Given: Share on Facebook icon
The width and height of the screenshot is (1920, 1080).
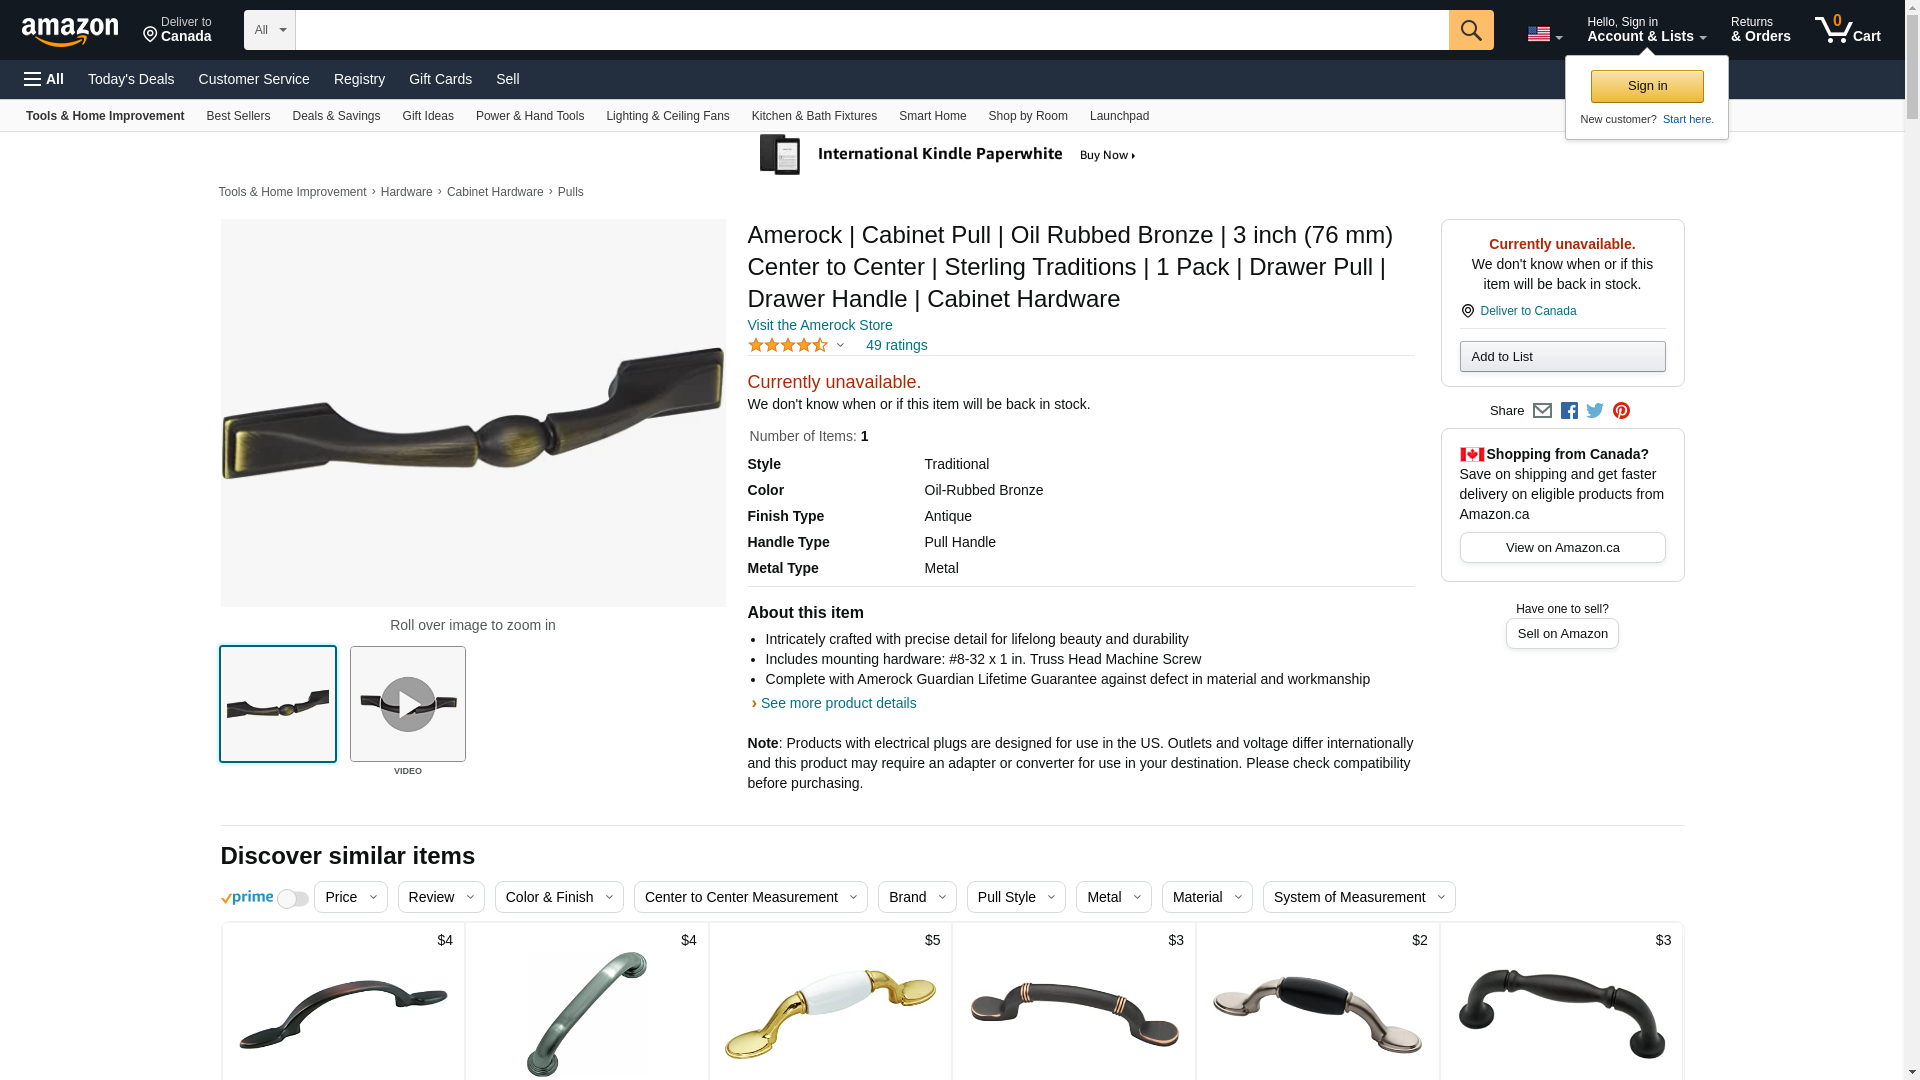Looking at the screenshot, I should (x=1569, y=411).
